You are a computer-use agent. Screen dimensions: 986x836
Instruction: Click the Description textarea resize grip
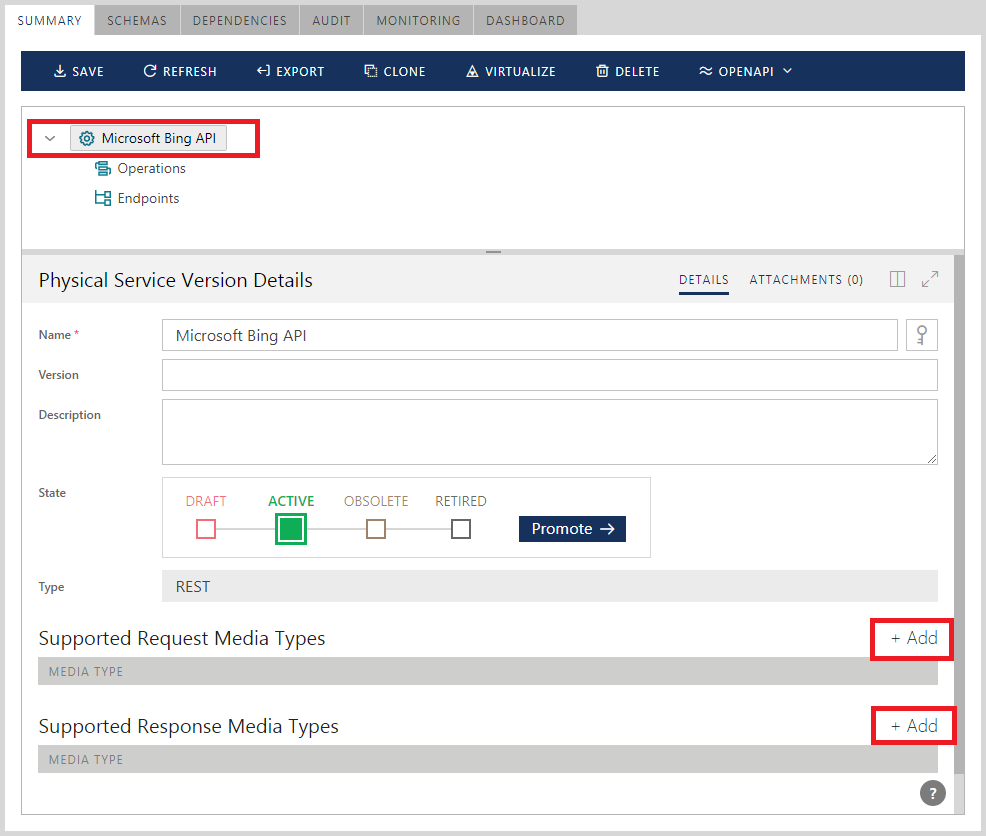coord(932,459)
